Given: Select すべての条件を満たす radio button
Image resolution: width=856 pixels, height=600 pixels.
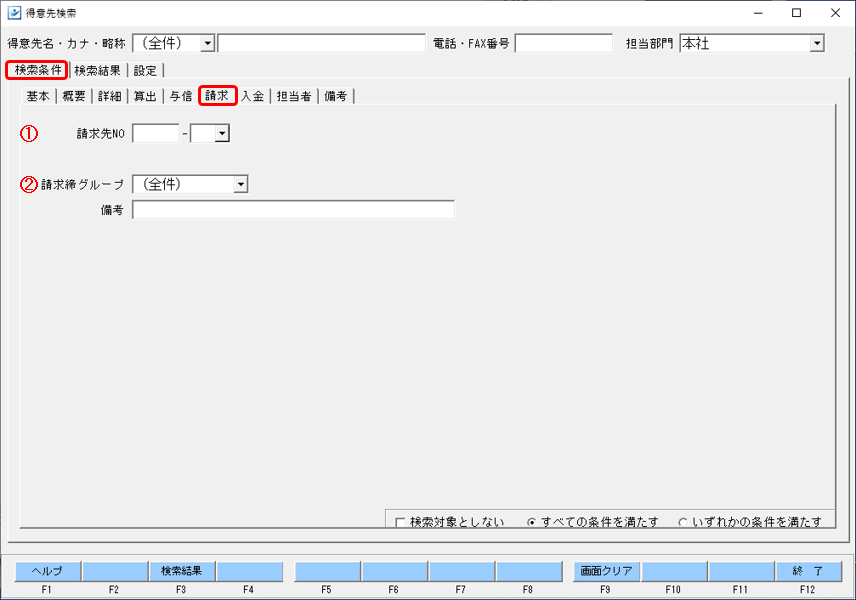Looking at the screenshot, I should point(531,522).
